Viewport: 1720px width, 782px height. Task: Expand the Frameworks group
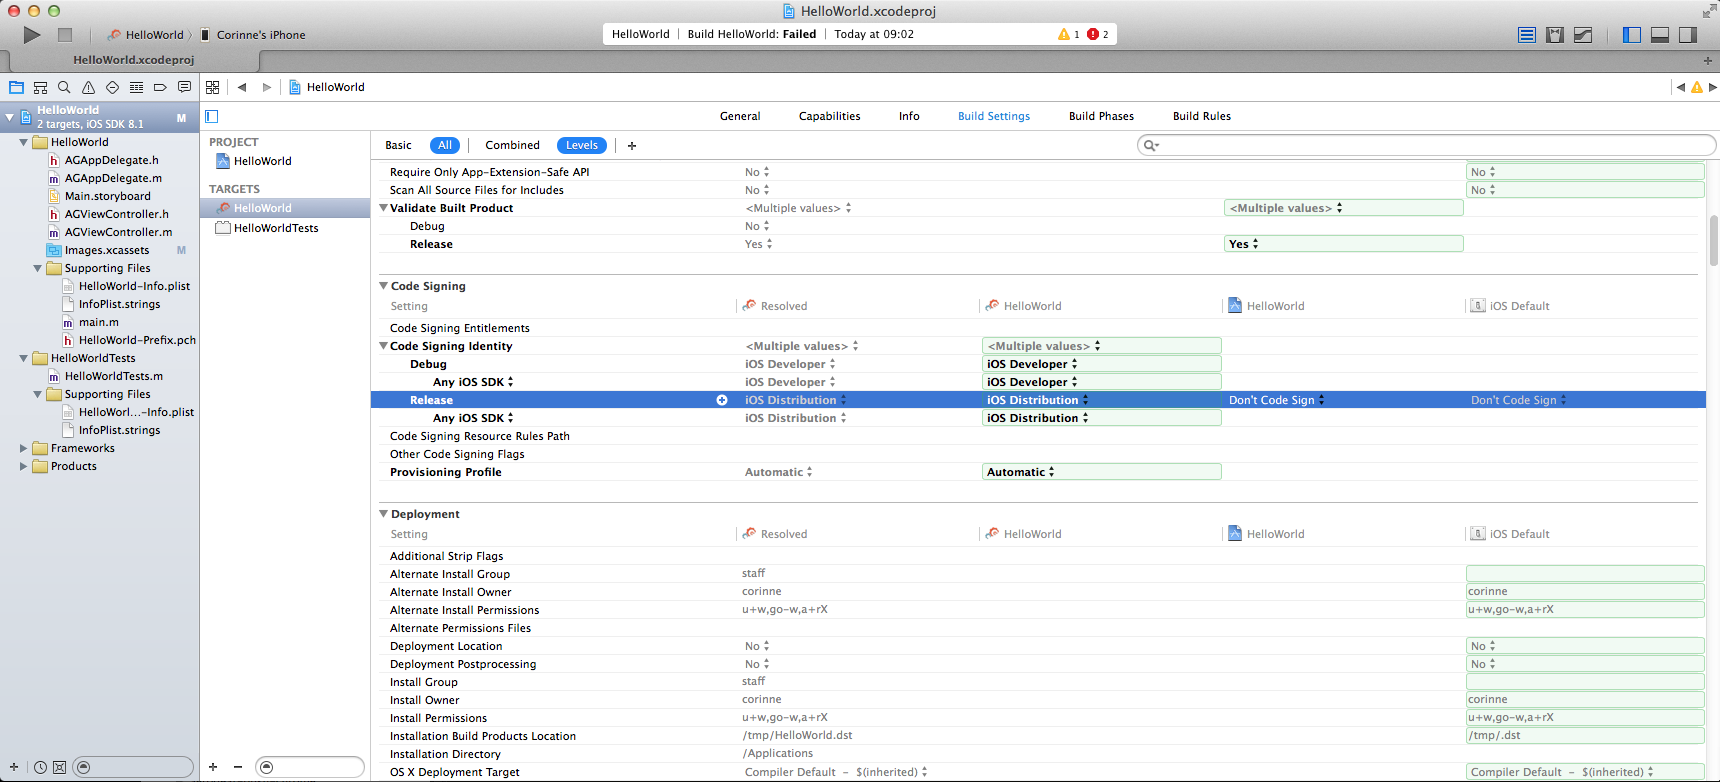click(x=24, y=448)
